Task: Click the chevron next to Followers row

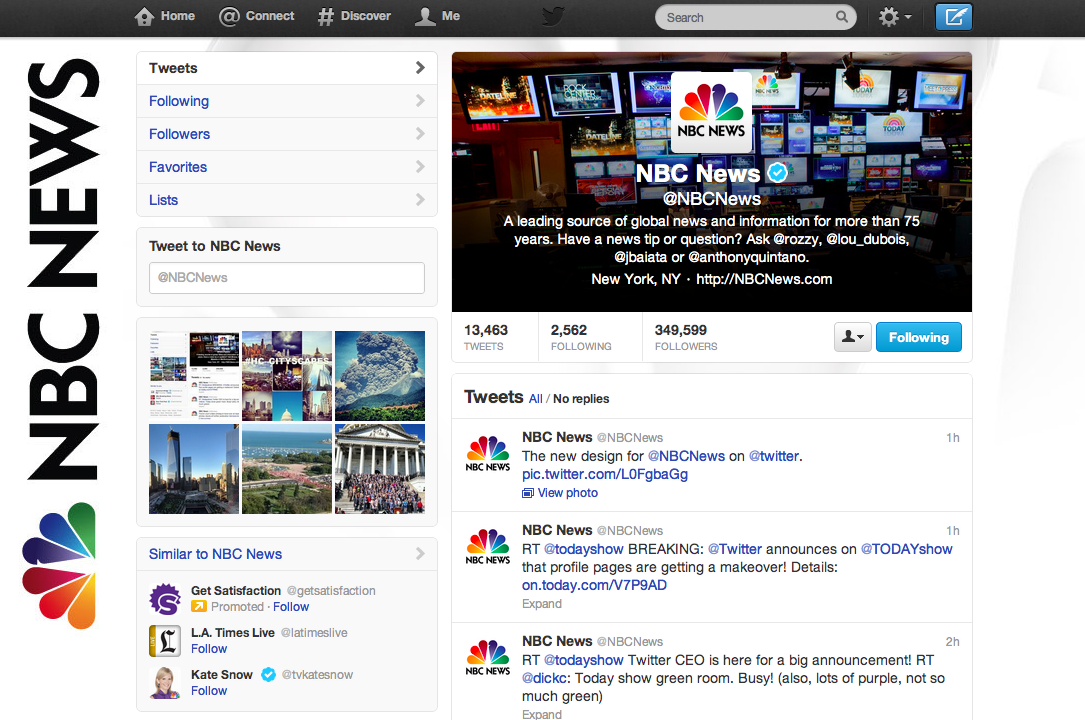Action: point(420,133)
